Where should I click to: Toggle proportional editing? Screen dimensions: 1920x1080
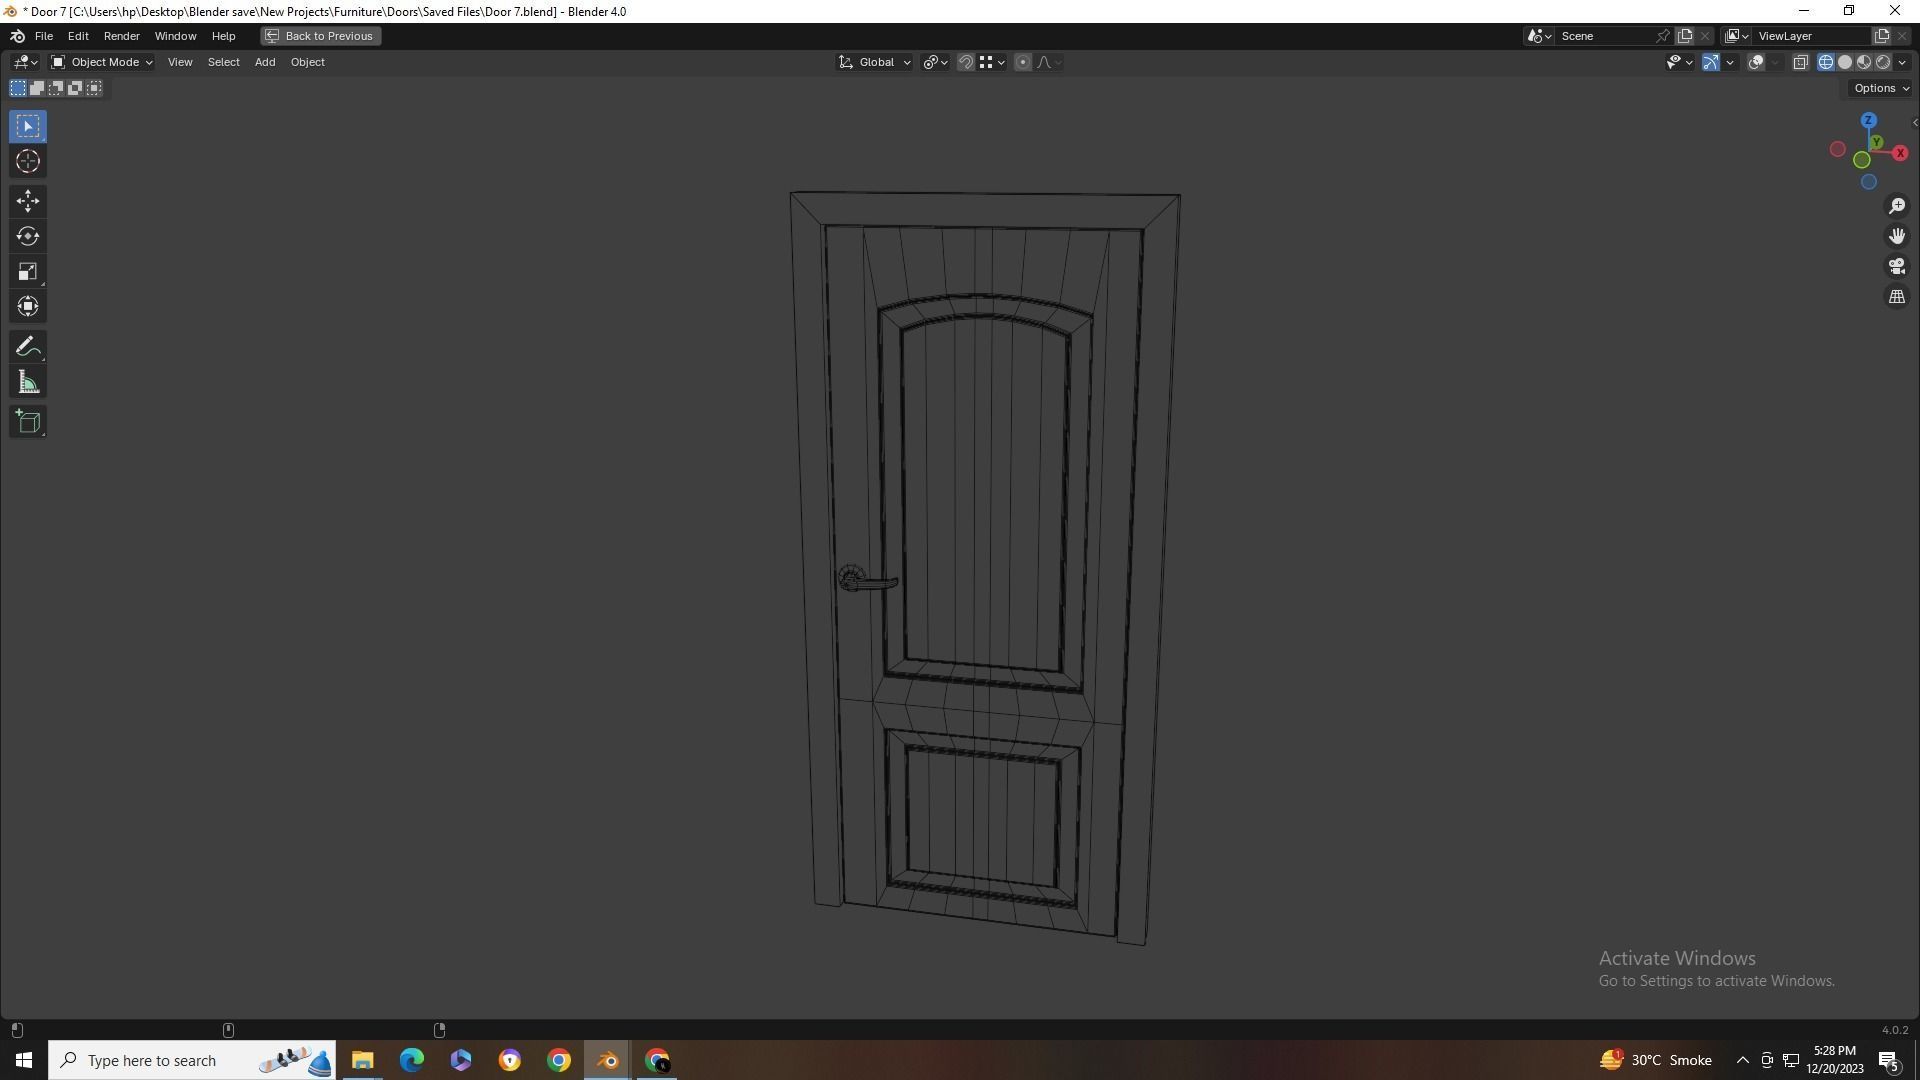[x=1023, y=62]
